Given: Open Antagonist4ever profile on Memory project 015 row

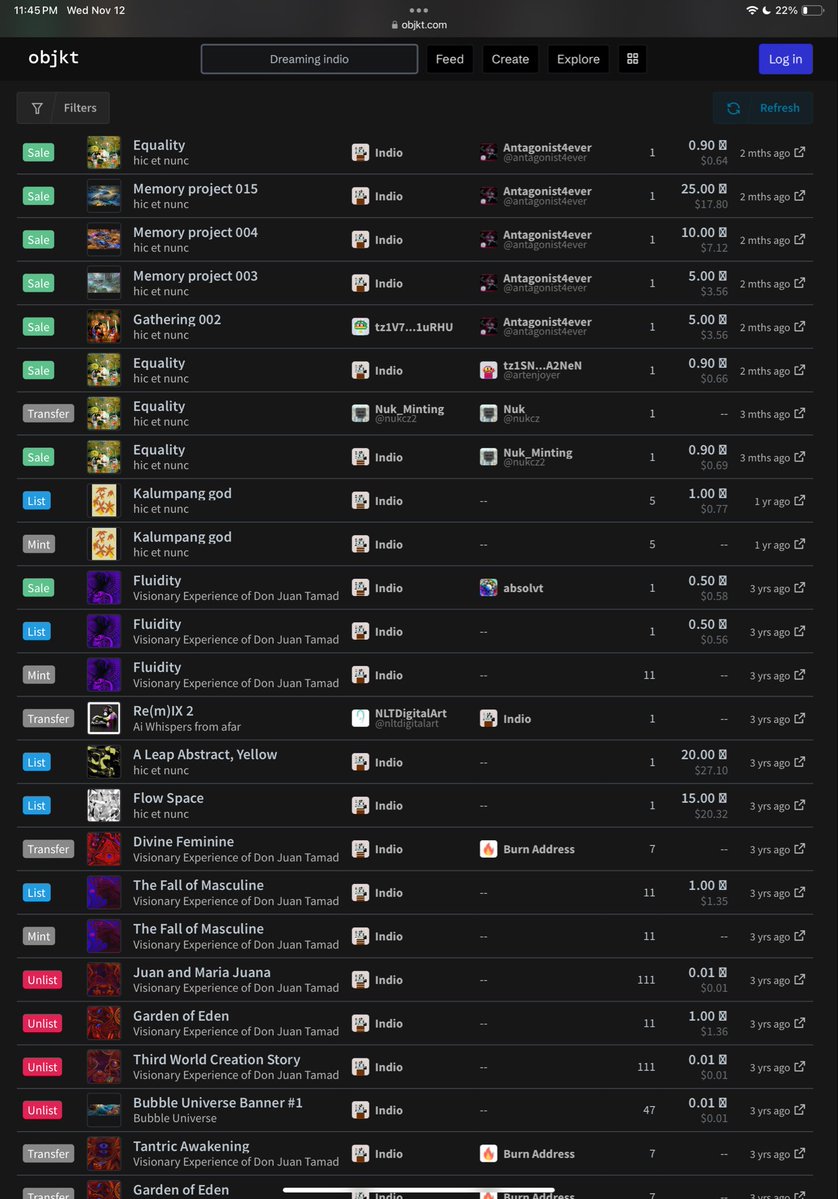Looking at the screenshot, I should click(547, 192).
